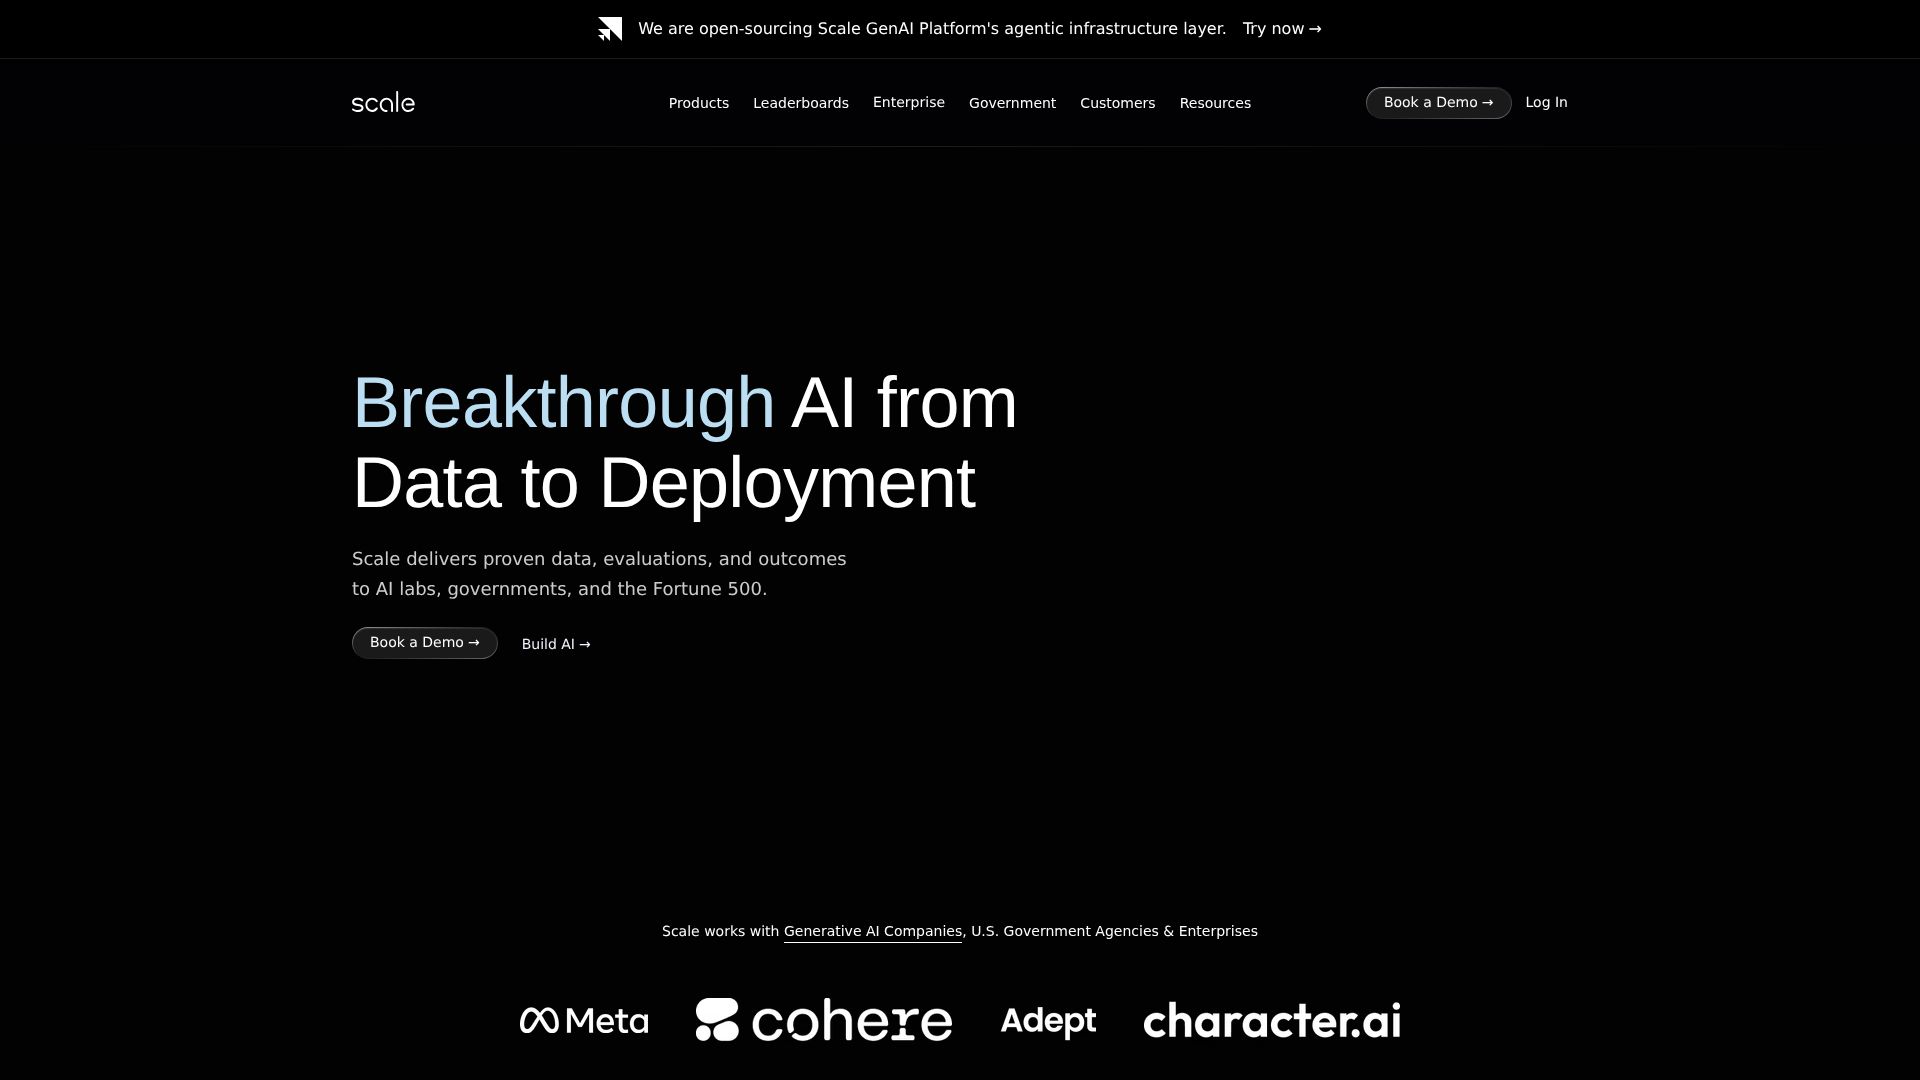Click the character.ai logo
Image resolution: width=1920 pixels, height=1080 pixels.
pyautogui.click(x=1271, y=1020)
